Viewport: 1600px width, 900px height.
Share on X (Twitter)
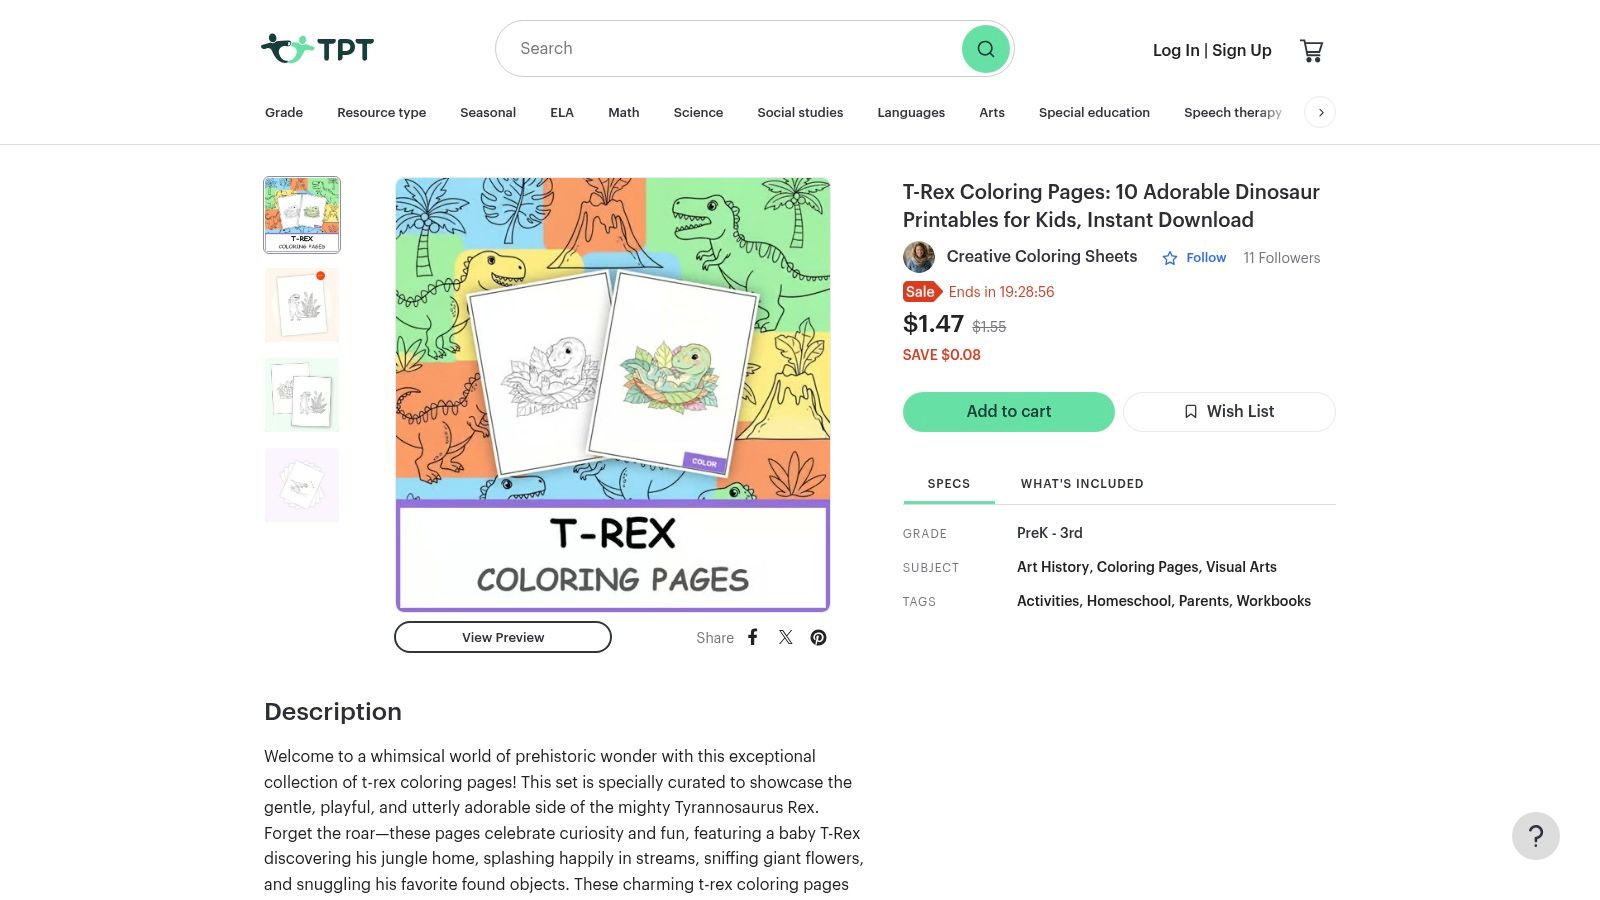[786, 637]
